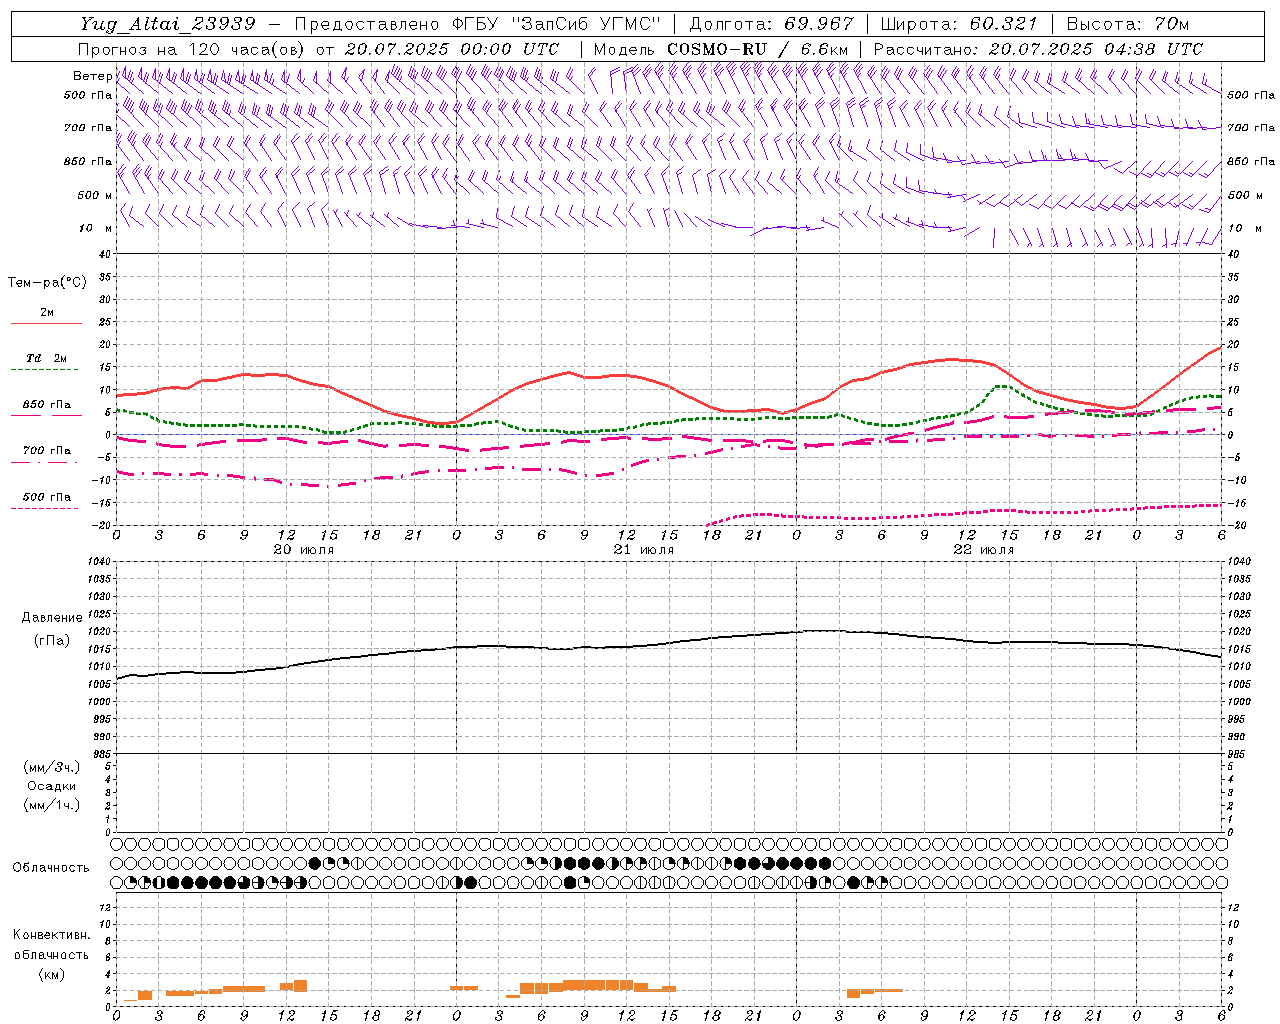Click the 700 гПа temperature legend line
The image size is (1280, 1024).
click(46, 461)
